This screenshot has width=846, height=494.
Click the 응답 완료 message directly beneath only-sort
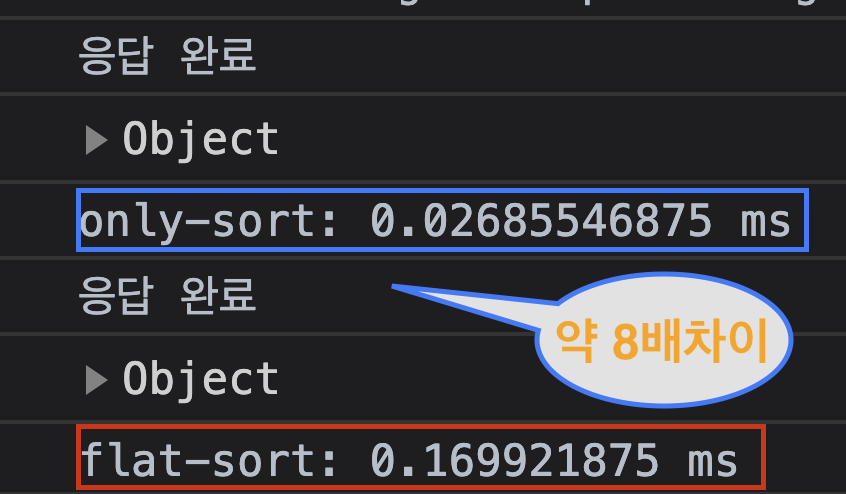click(167, 296)
